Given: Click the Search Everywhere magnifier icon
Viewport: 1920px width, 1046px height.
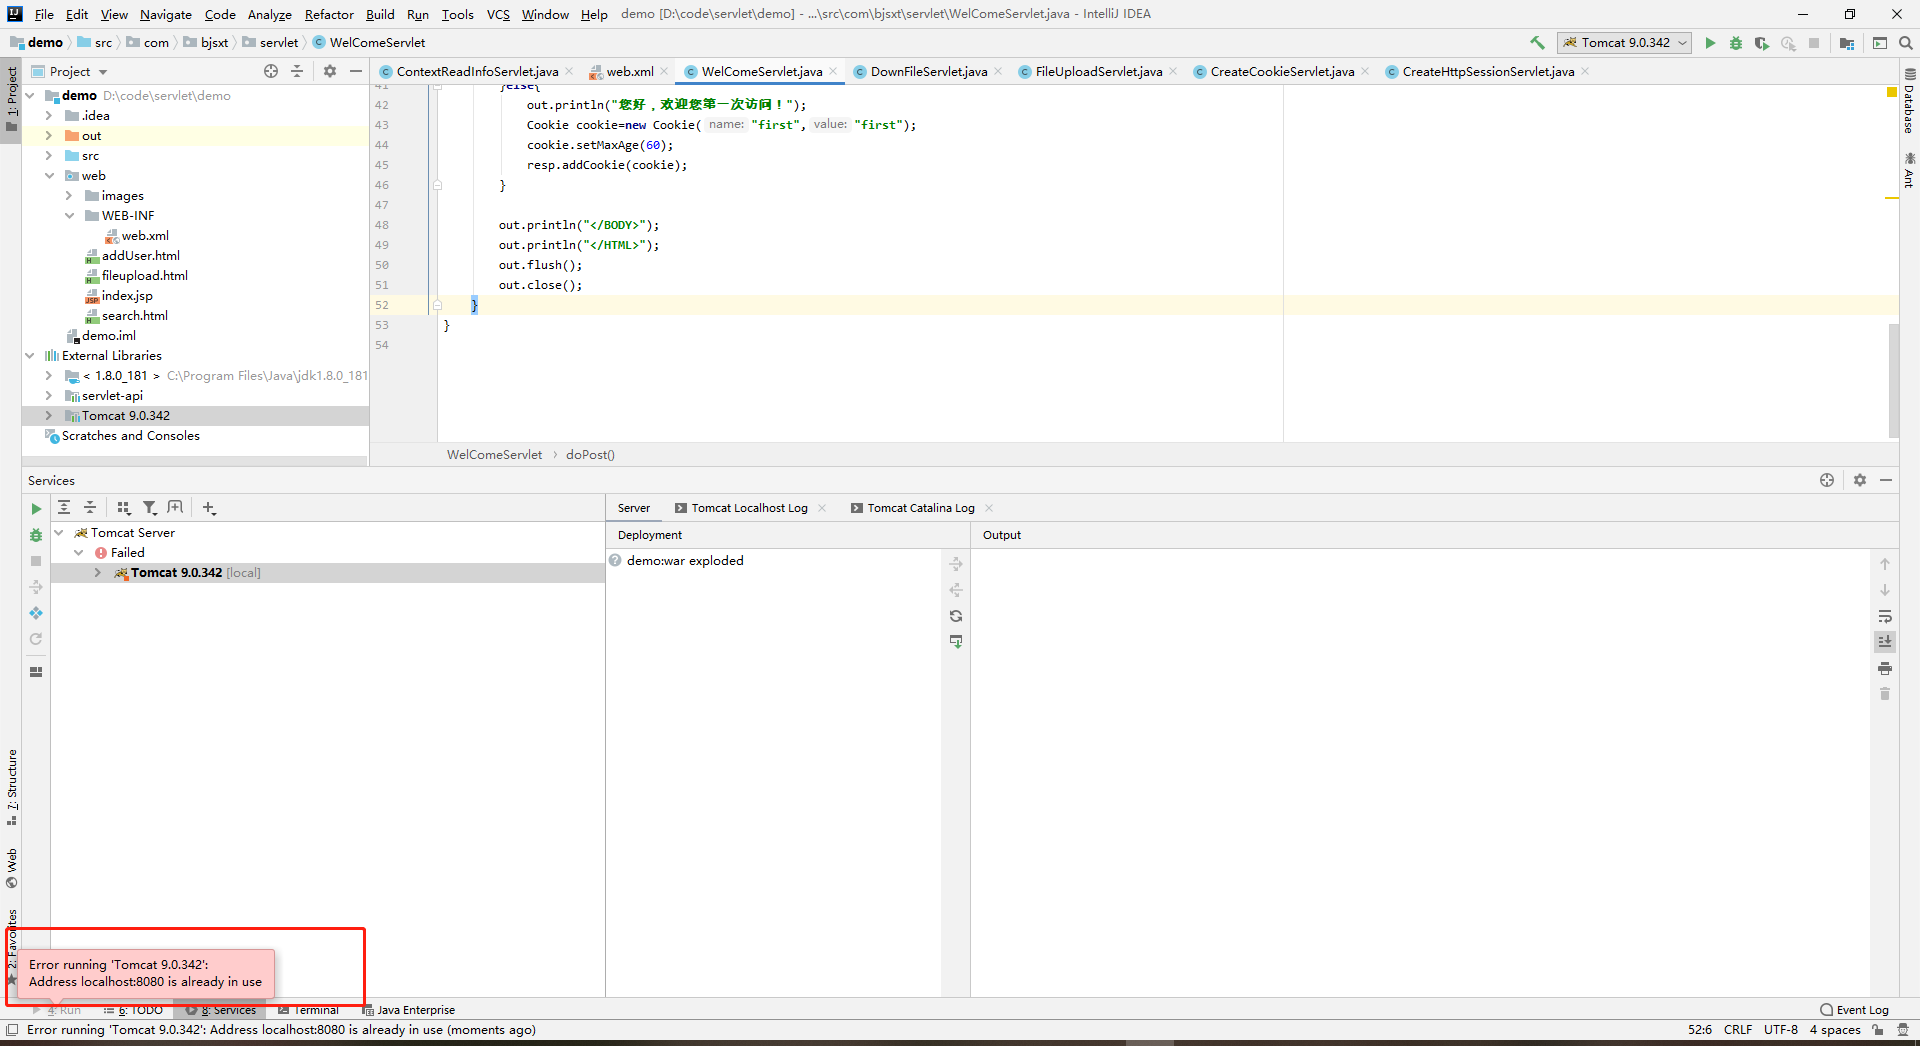Looking at the screenshot, I should (1906, 43).
